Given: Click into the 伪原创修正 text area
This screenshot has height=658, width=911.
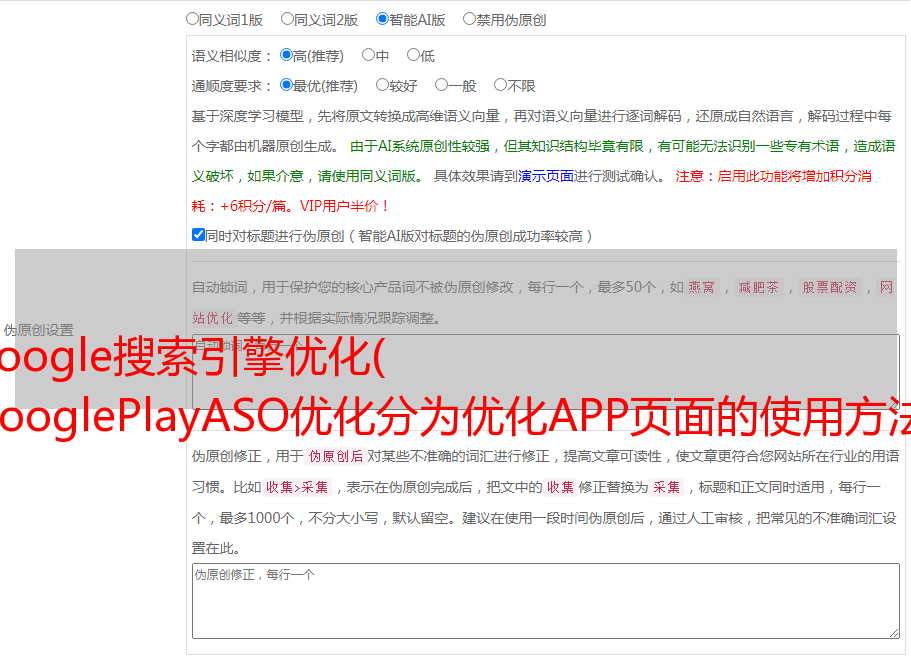Looking at the screenshot, I should click(x=545, y=600).
